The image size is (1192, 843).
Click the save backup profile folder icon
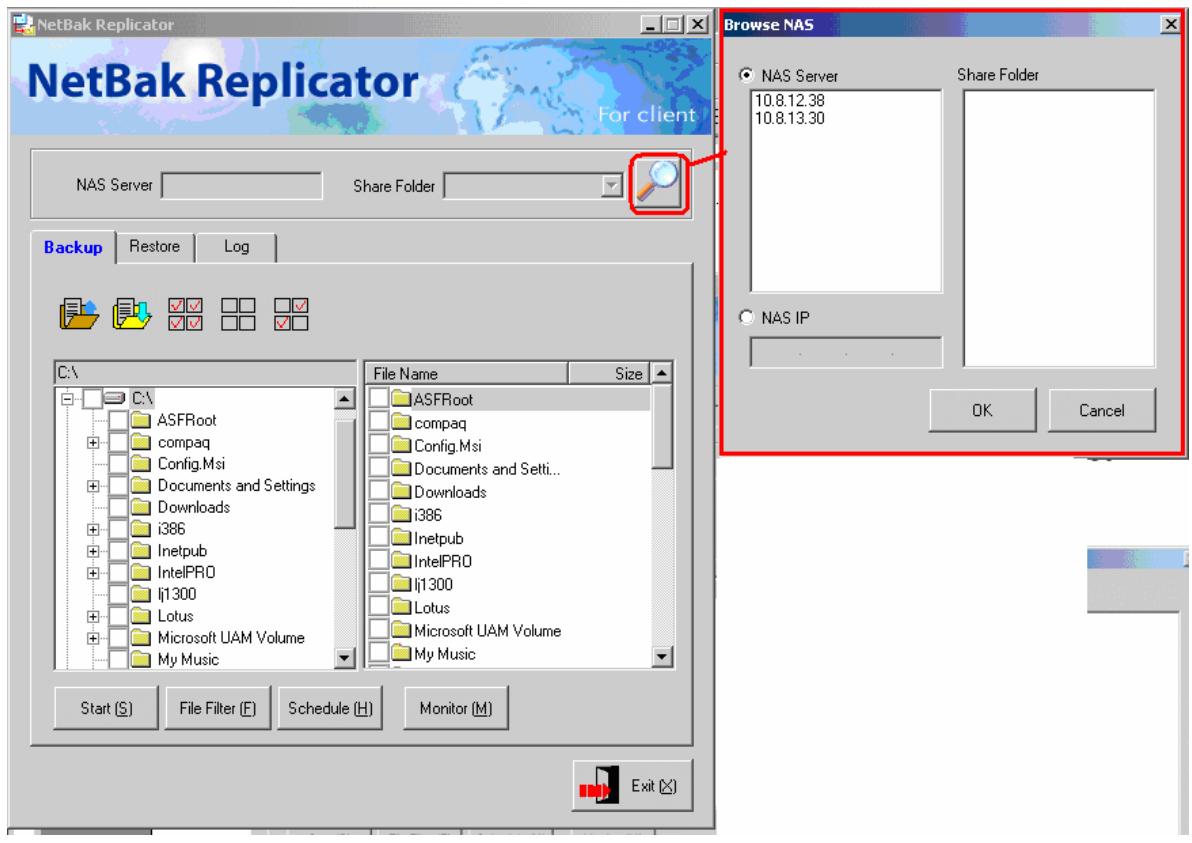click(132, 313)
